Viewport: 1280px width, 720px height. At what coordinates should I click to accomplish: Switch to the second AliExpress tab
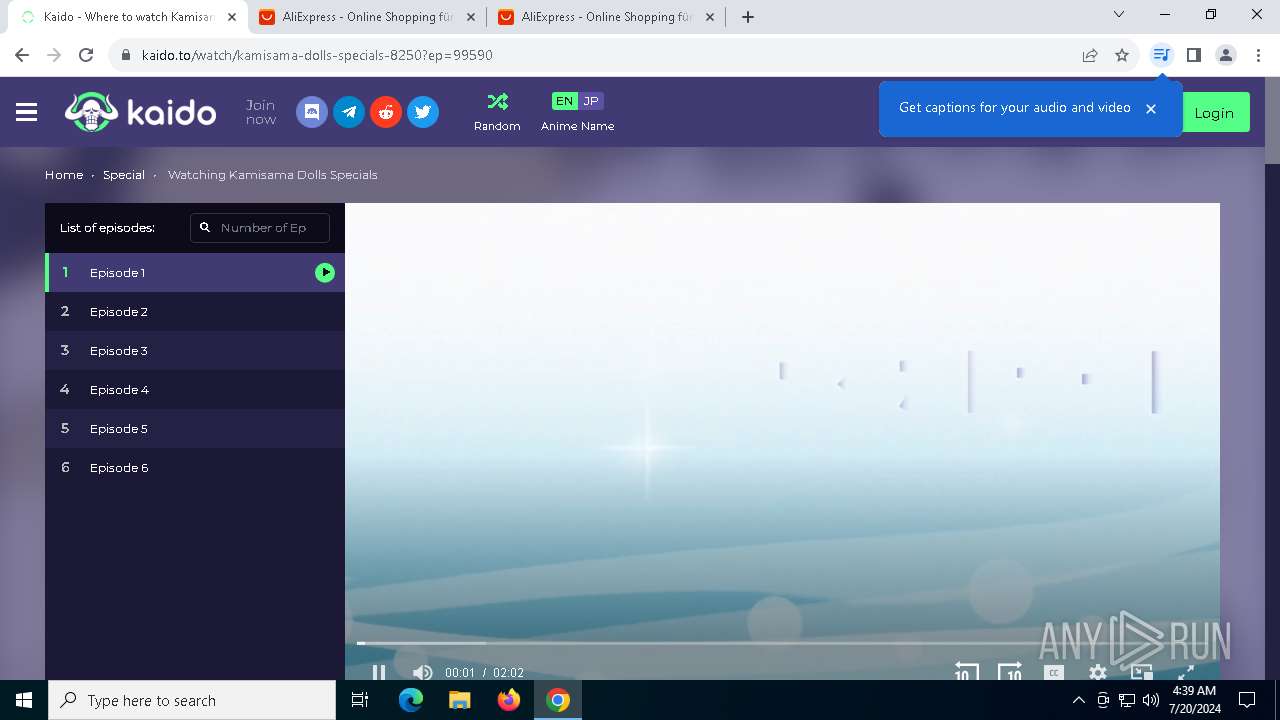point(606,17)
